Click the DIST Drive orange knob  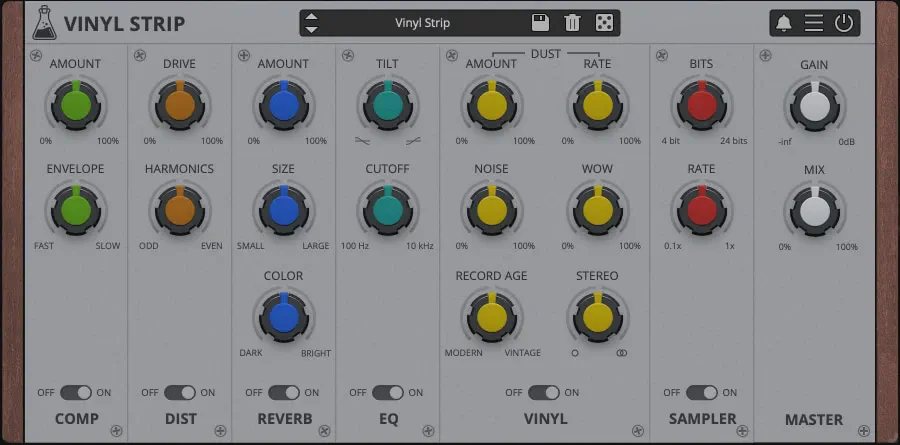(x=179, y=104)
